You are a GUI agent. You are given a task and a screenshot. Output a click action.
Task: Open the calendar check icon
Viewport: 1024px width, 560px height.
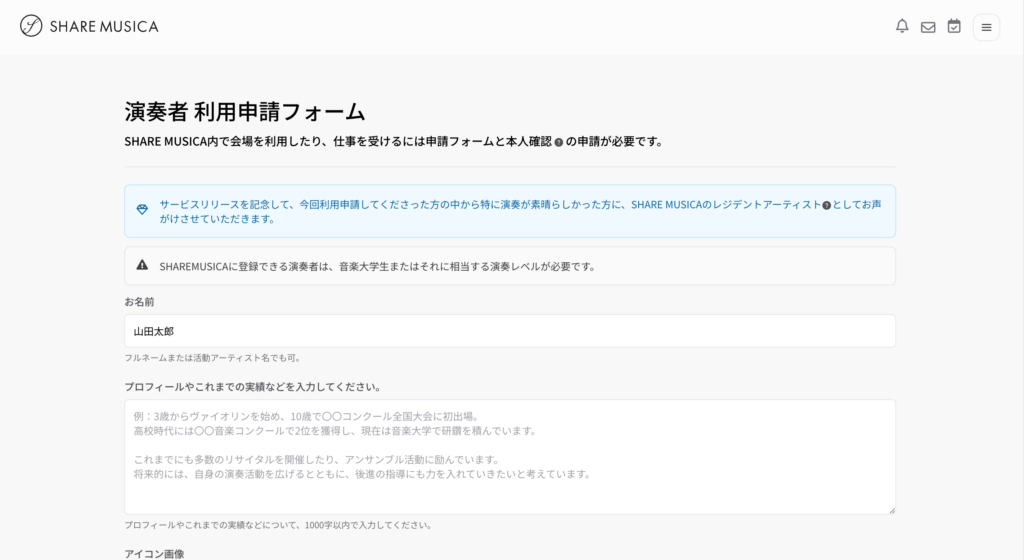click(x=954, y=27)
